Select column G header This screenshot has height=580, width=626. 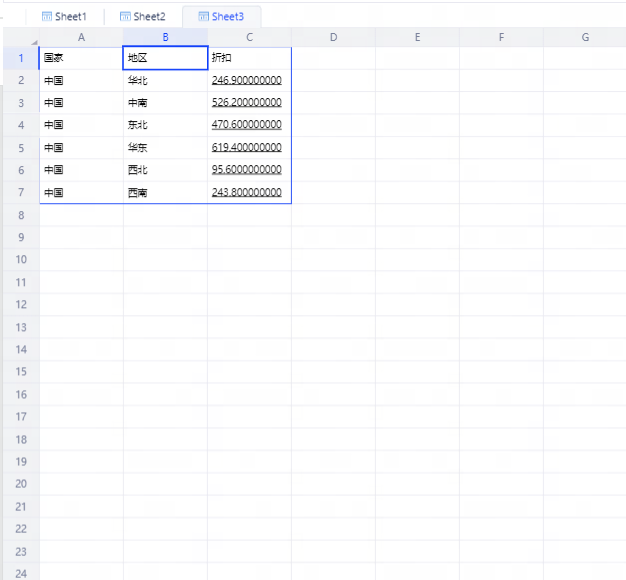pos(585,37)
